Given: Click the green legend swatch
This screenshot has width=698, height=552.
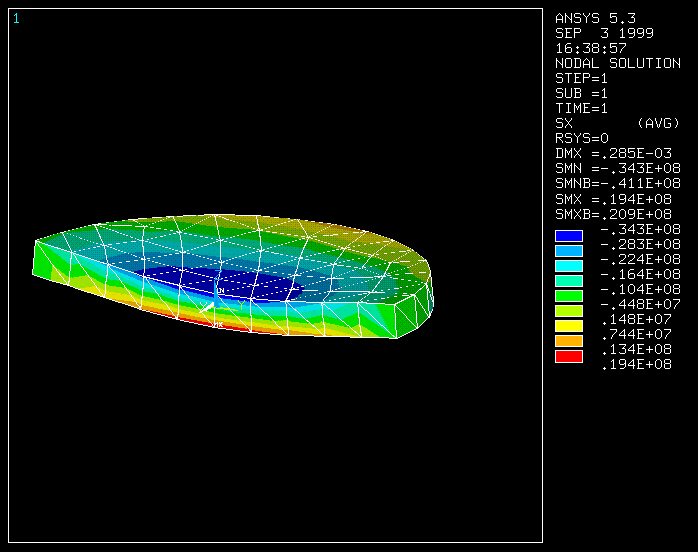Looking at the screenshot, I should (569, 296).
